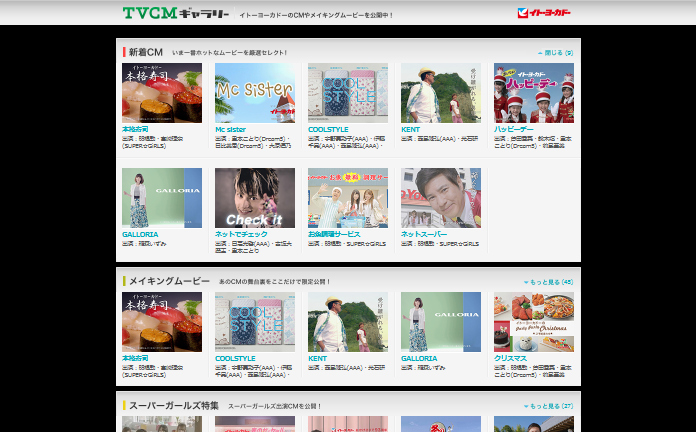Screen dimensions: 696x432
Task: Expand メイキングムービー with もっと見る (45)
Action: pos(549,282)
